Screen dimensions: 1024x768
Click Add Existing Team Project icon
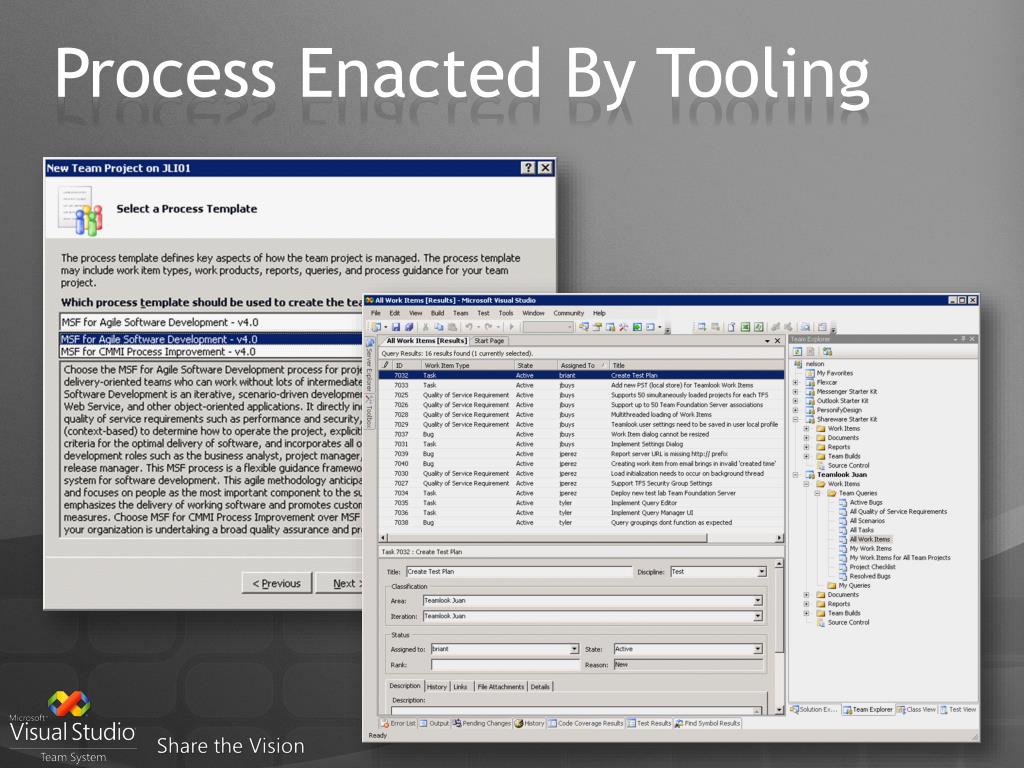click(x=827, y=352)
